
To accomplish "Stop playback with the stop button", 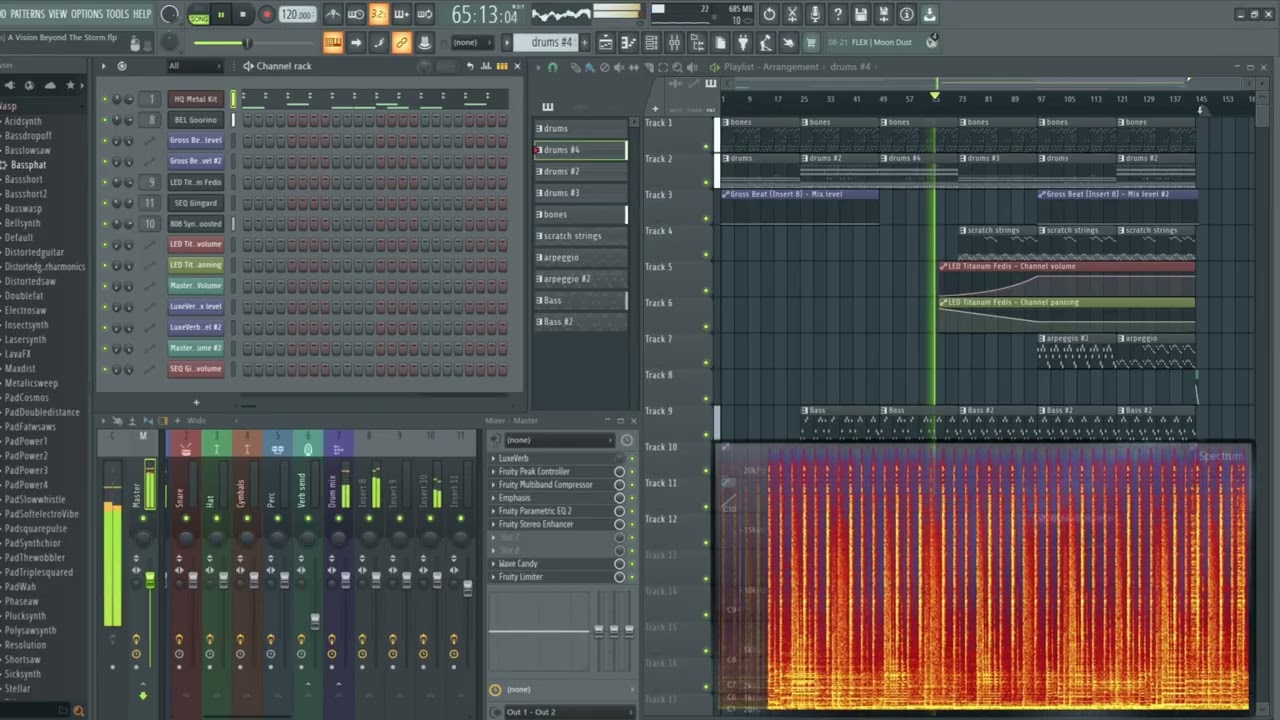I will pyautogui.click(x=243, y=14).
